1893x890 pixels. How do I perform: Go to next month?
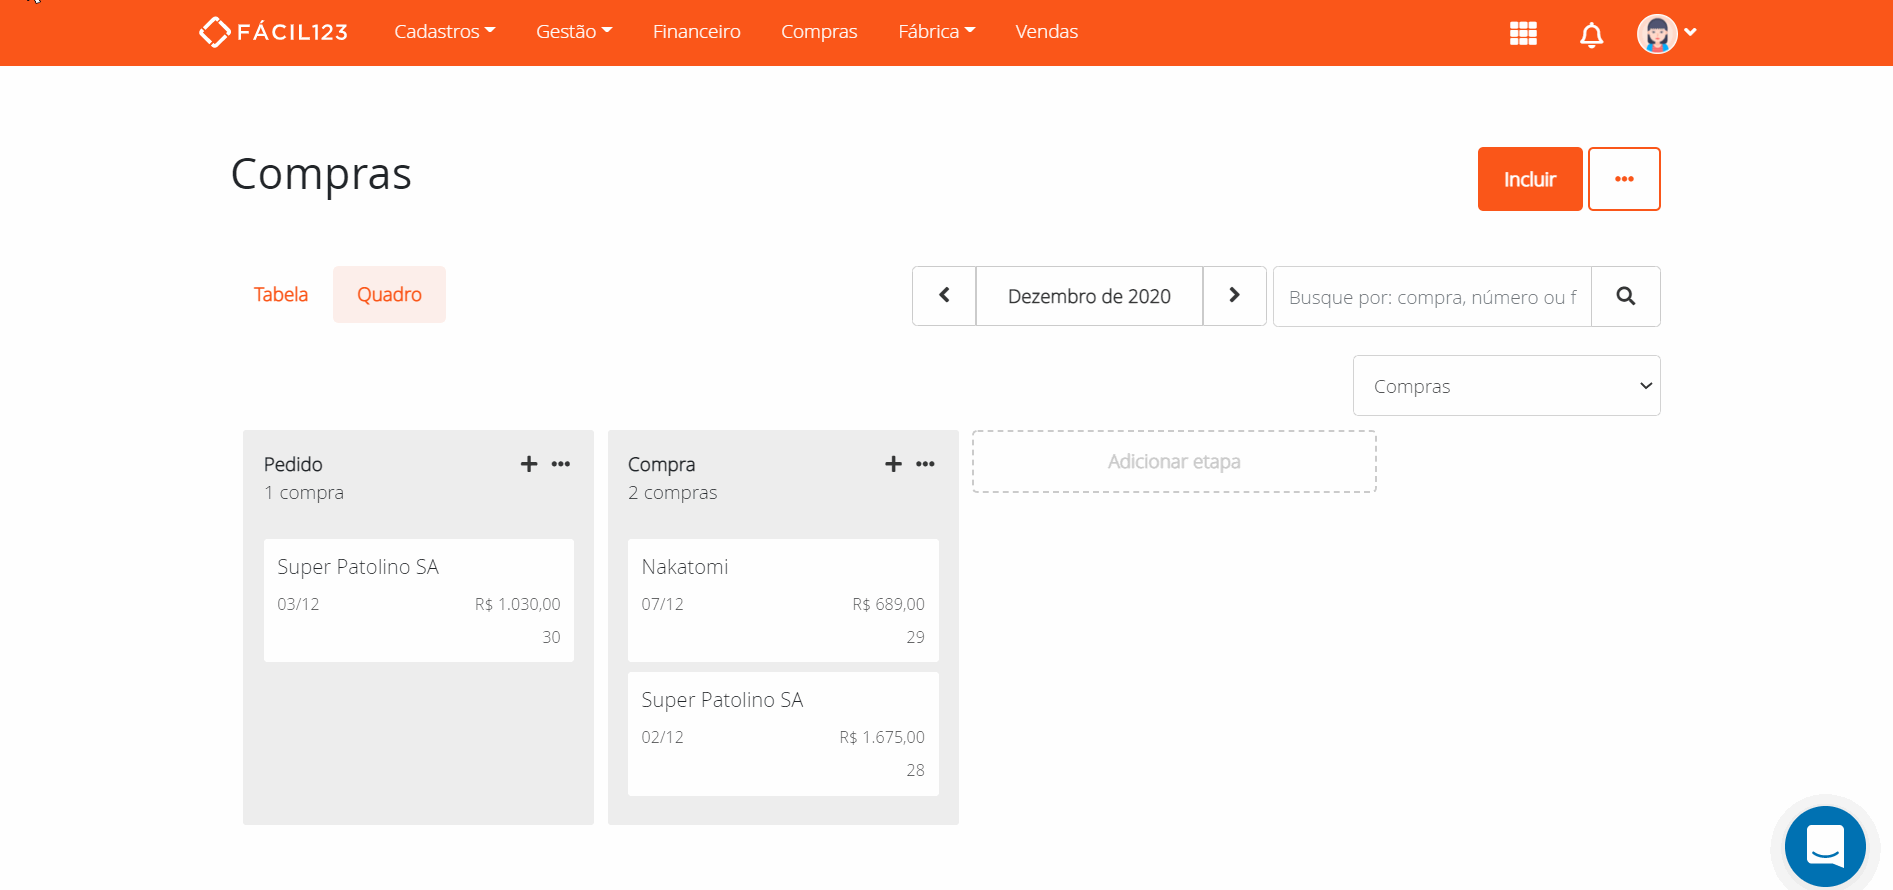coord(1234,296)
